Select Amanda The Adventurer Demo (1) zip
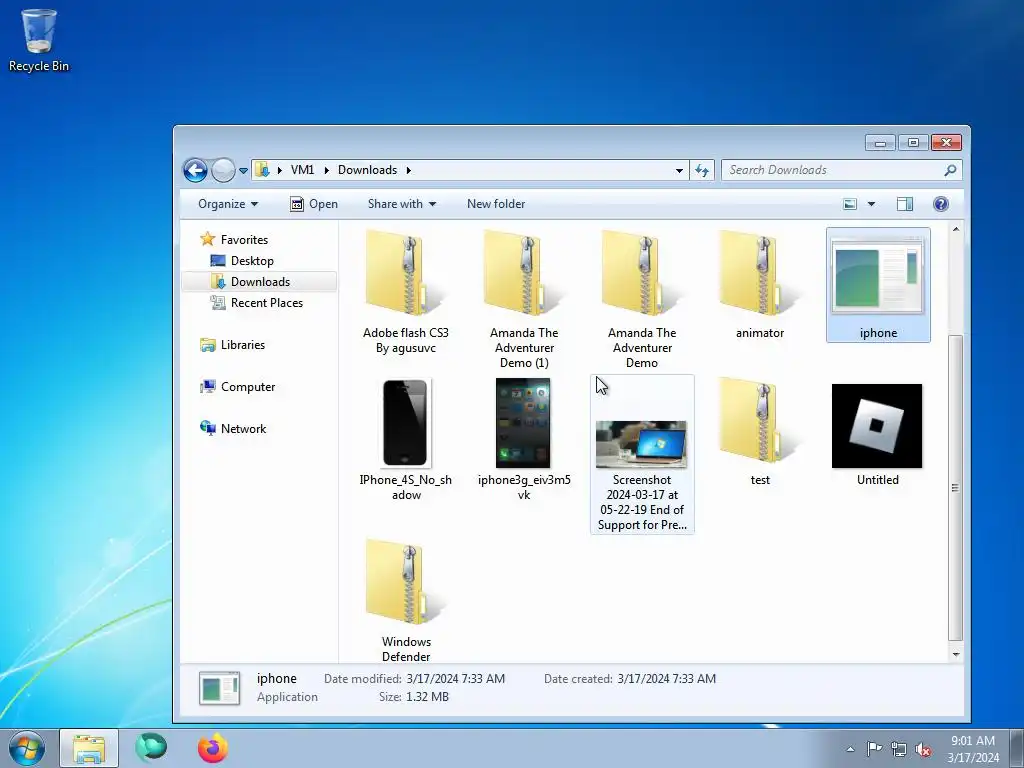Viewport: 1024px width, 768px height. pos(524,298)
